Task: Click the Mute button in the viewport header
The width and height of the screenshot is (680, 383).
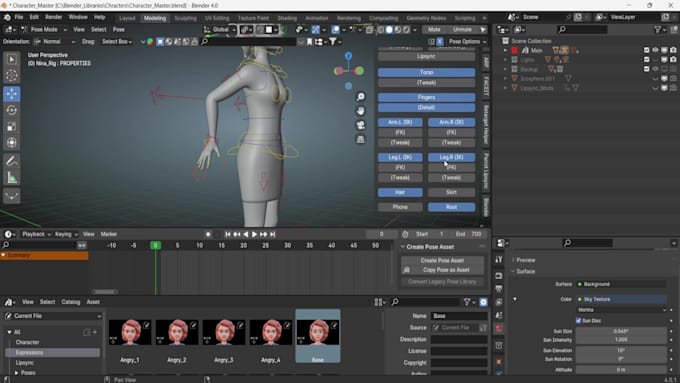Action: [434, 29]
